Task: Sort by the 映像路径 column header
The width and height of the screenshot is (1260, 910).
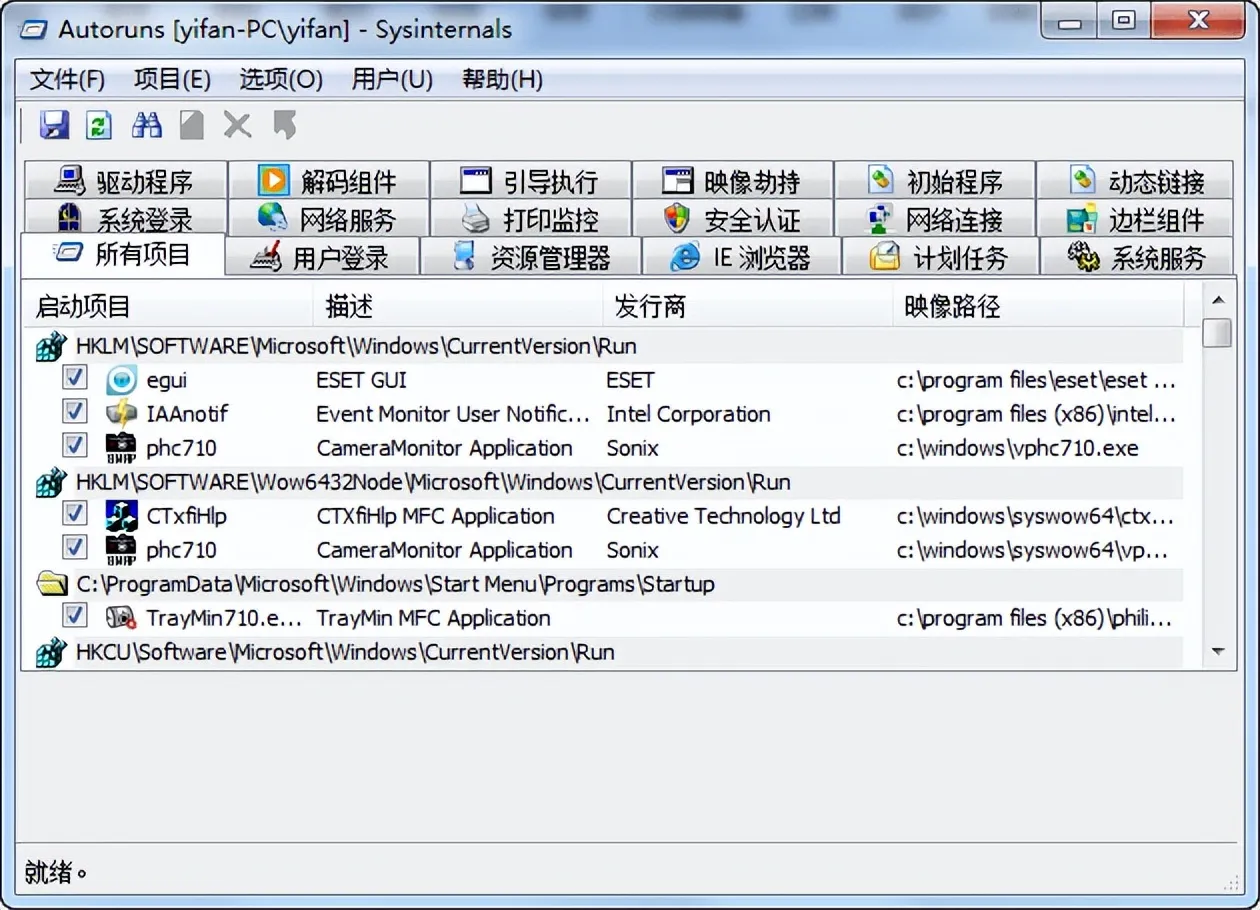Action: tap(1039, 306)
